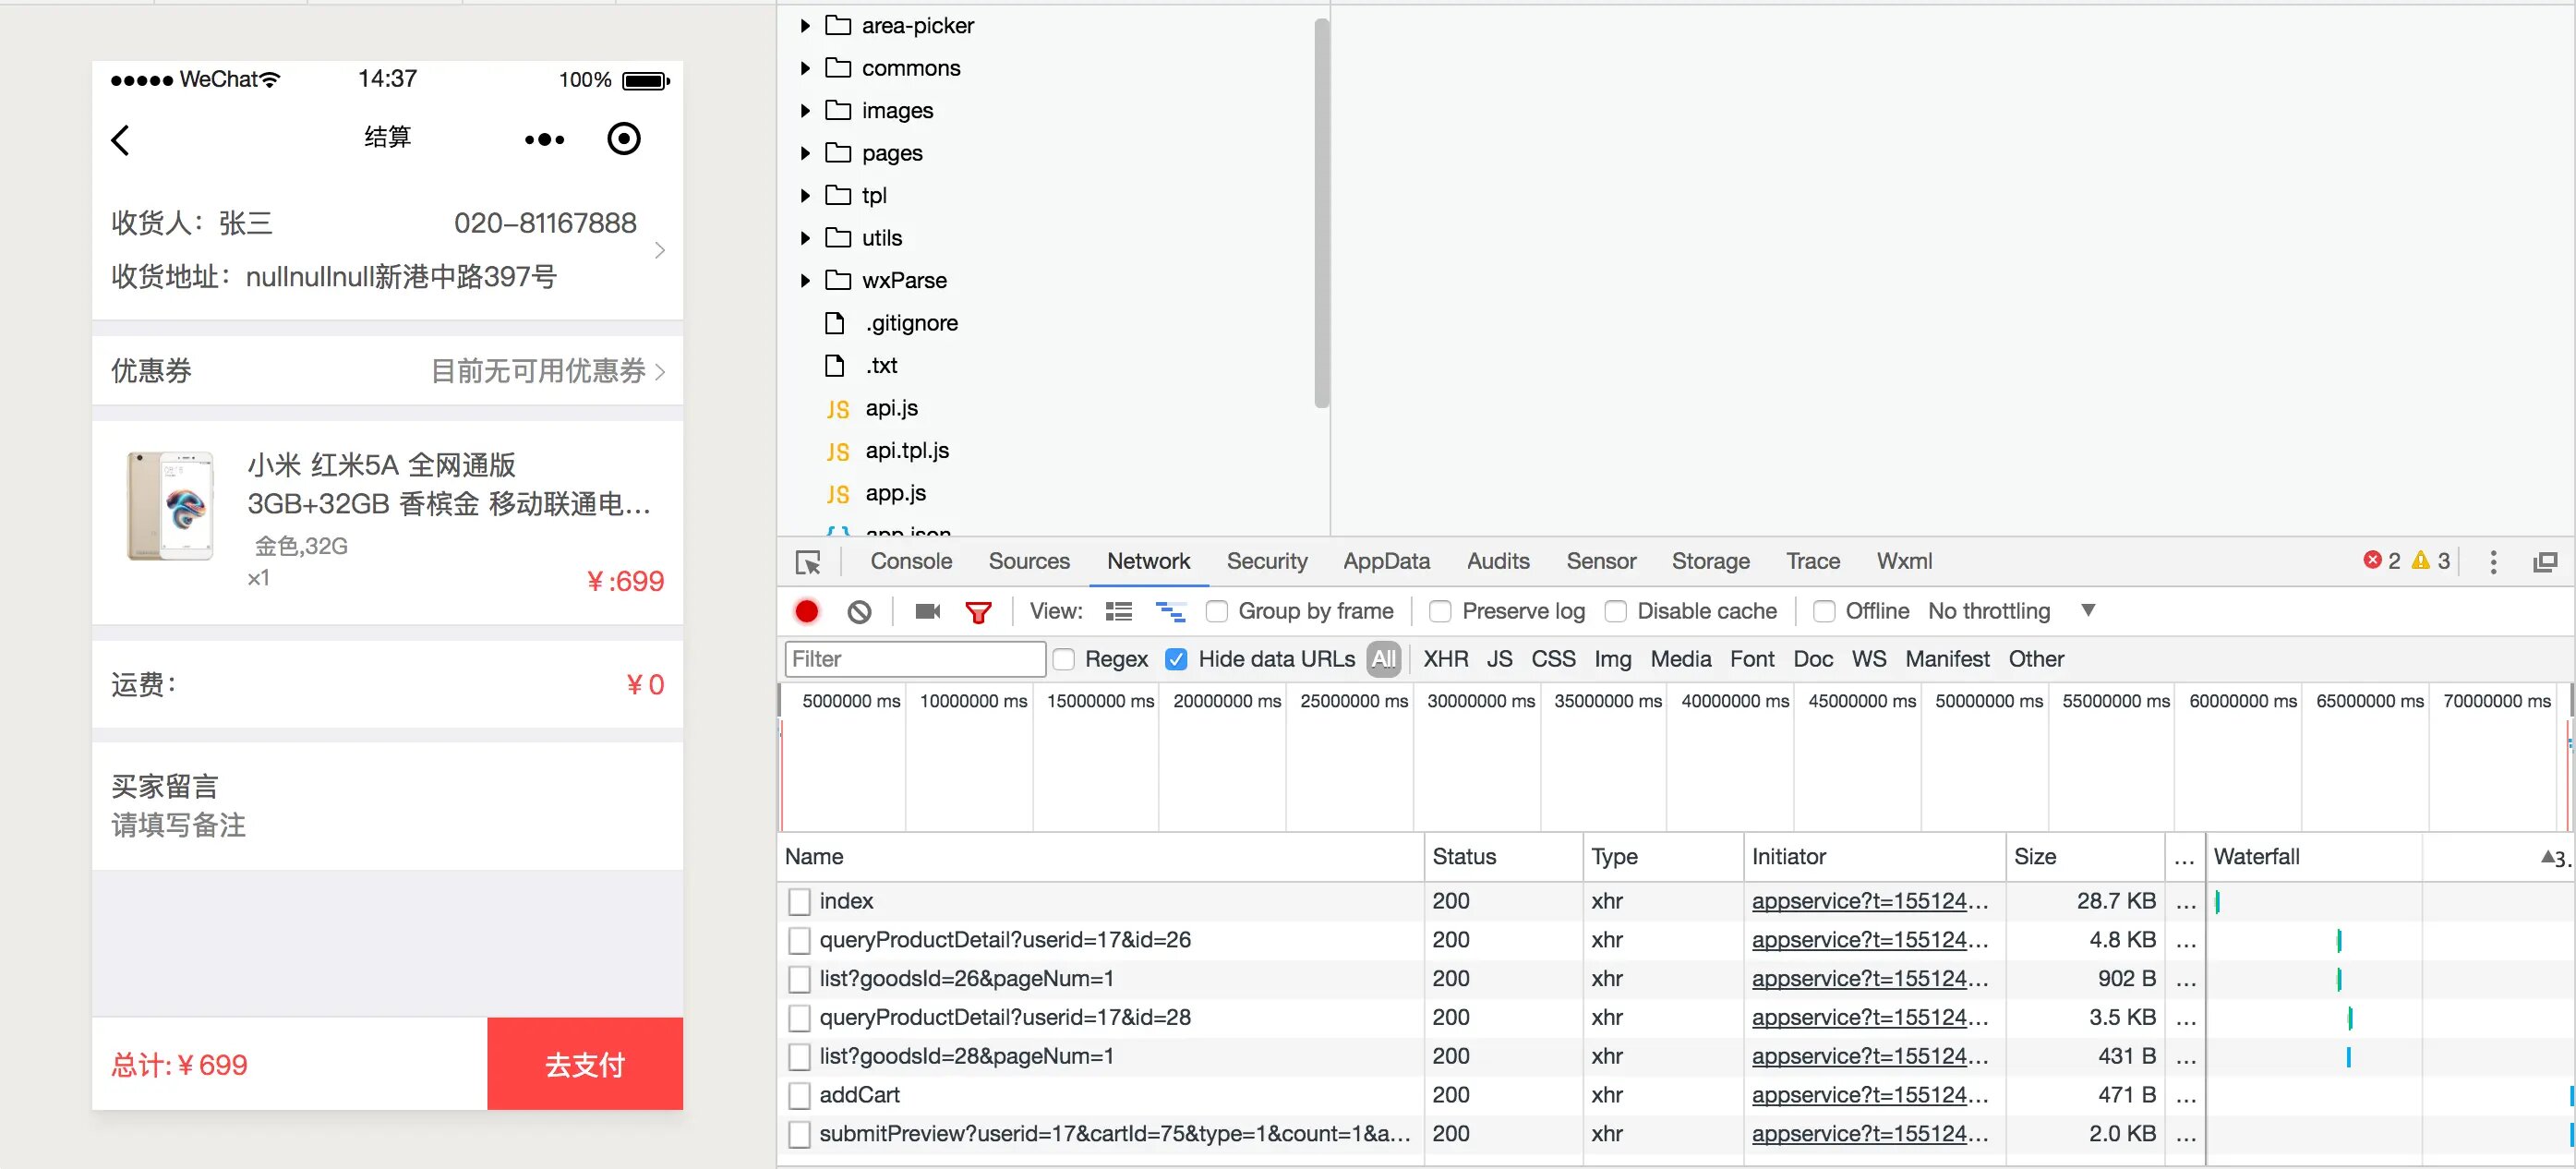Open the coupon selection row 目前无可用优惠券

[x=387, y=371]
